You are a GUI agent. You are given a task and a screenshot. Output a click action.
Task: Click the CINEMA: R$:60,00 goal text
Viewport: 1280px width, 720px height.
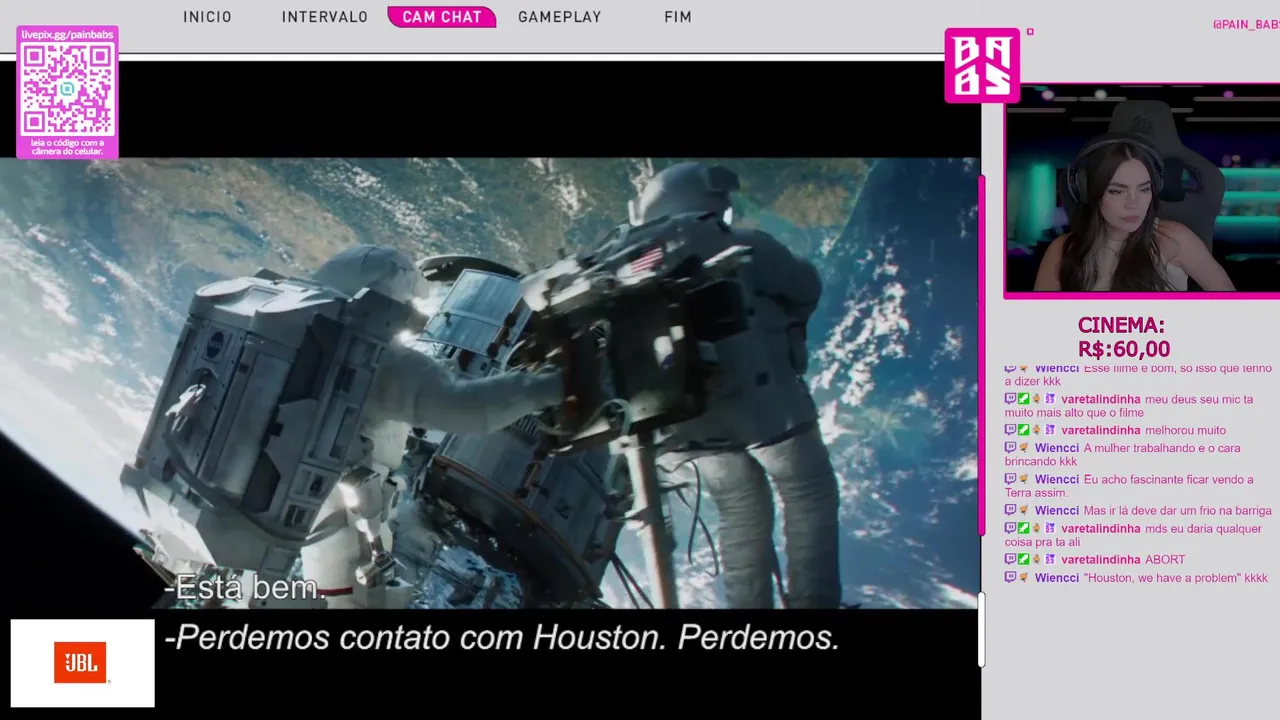pos(1123,337)
